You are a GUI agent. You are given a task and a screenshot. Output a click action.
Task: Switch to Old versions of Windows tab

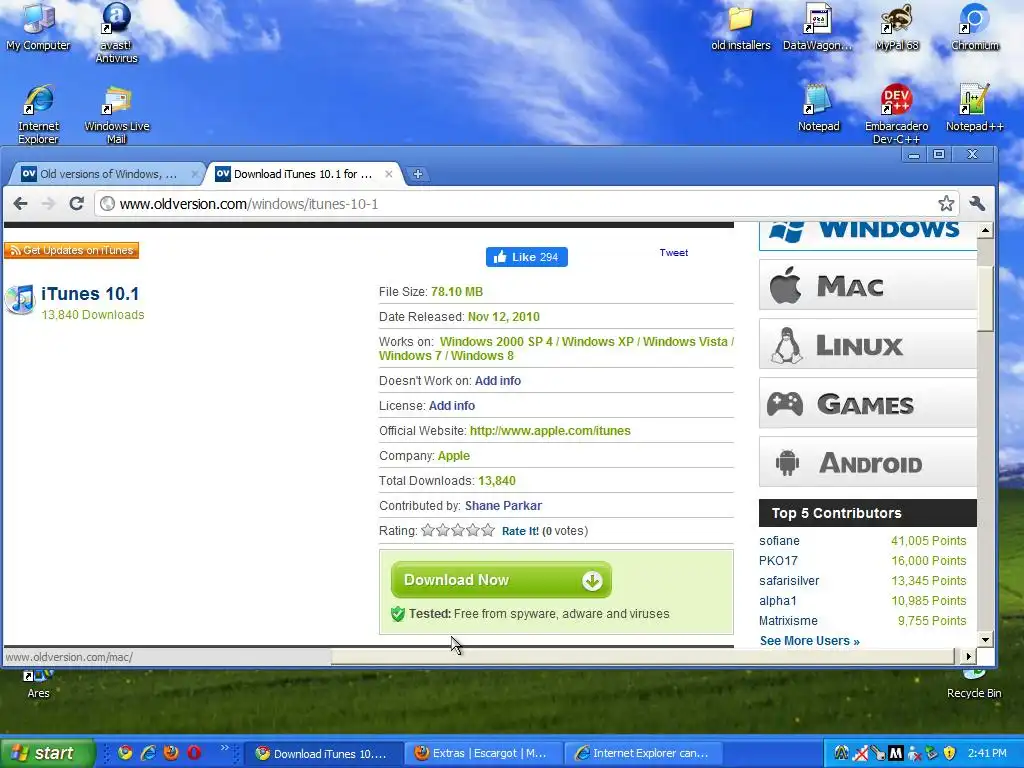(x=106, y=174)
